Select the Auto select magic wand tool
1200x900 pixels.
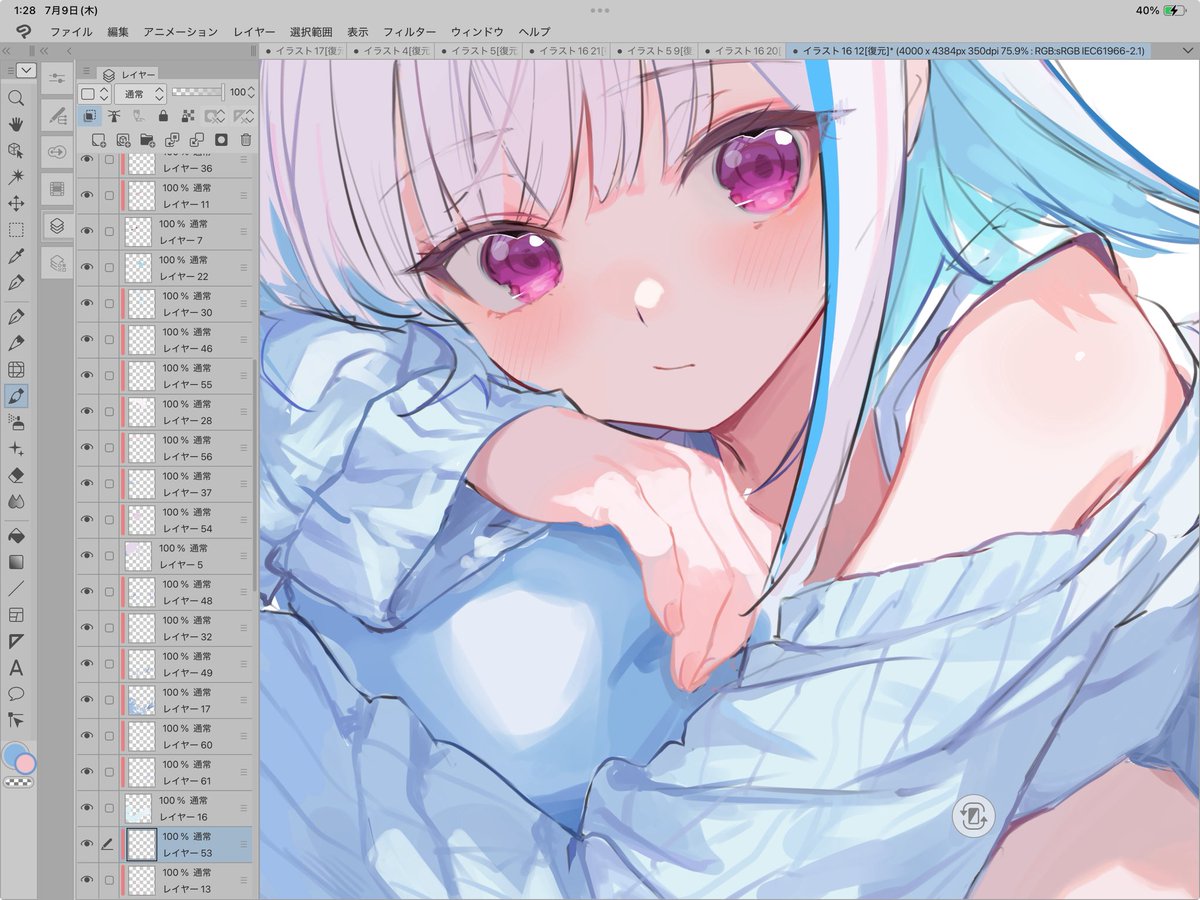16,176
